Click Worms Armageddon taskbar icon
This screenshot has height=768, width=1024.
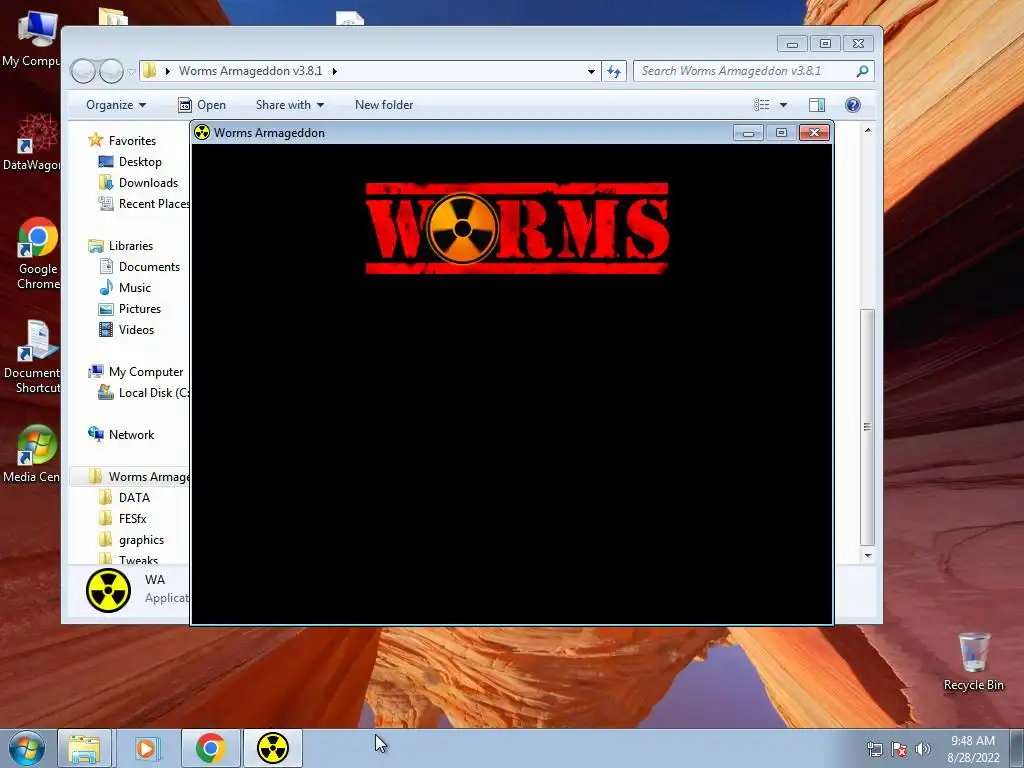tap(273, 748)
